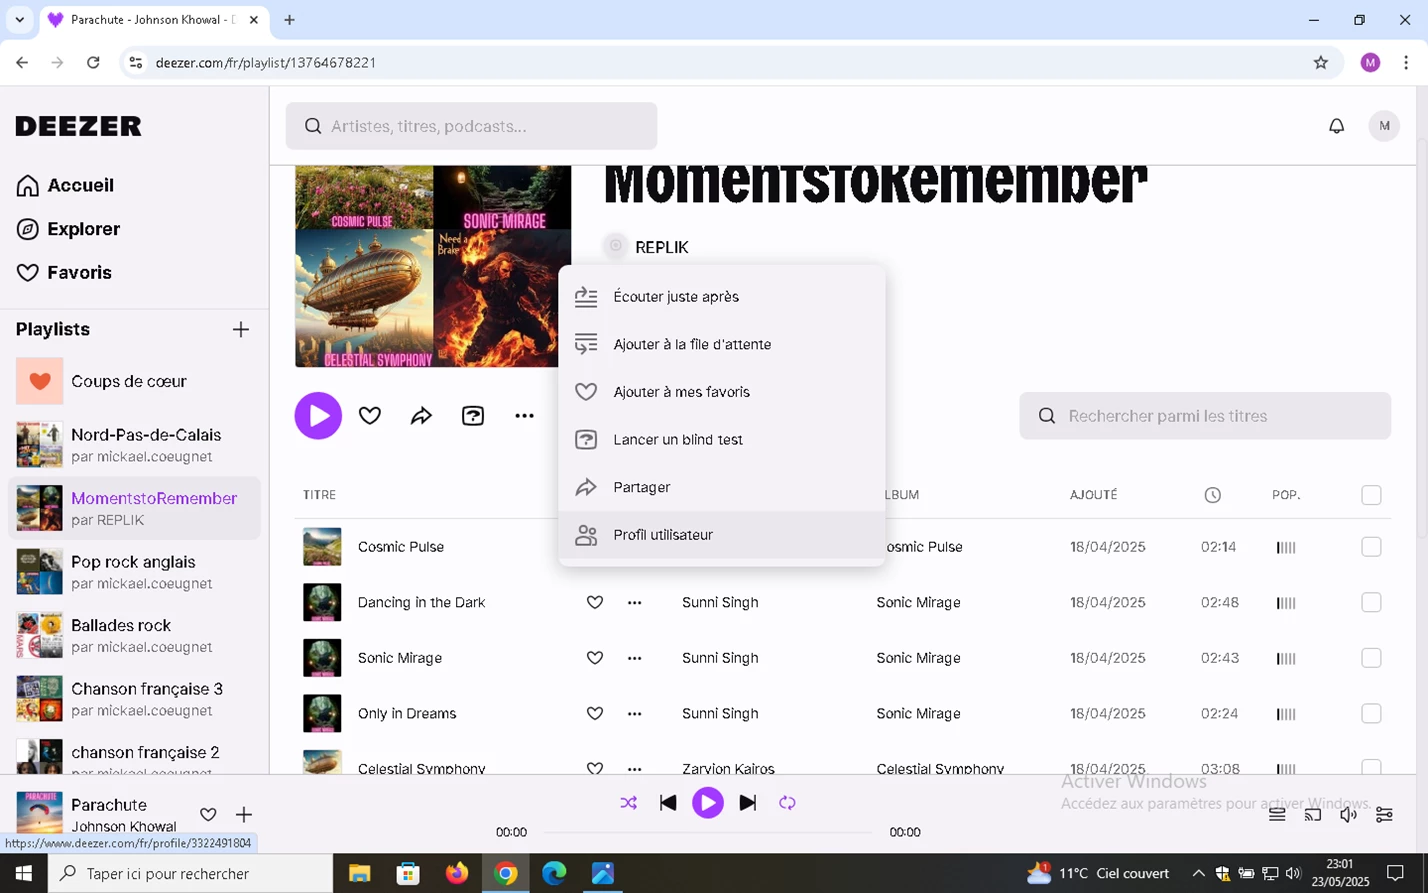This screenshot has height=893, width=1428.
Task: Favorite the Sonic Mirage track
Action: (x=595, y=658)
